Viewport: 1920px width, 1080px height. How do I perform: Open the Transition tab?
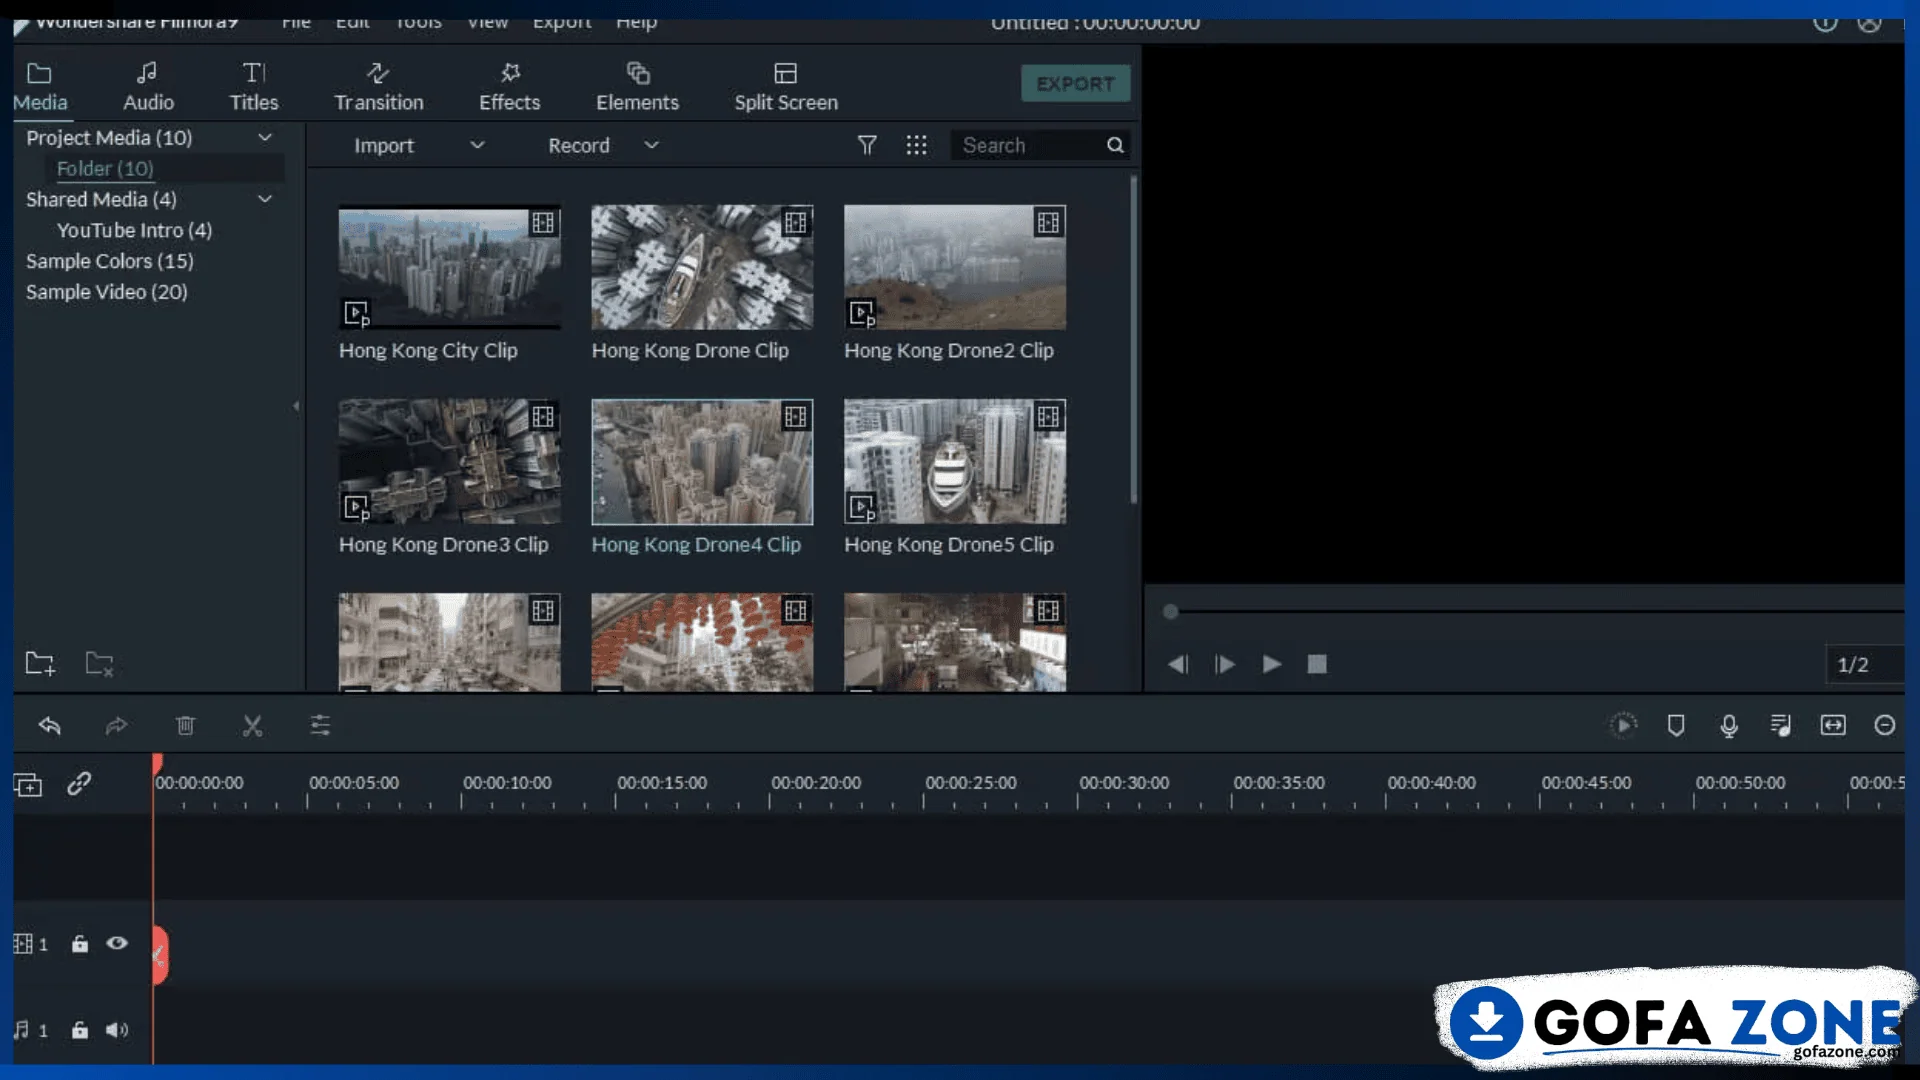pyautogui.click(x=378, y=86)
